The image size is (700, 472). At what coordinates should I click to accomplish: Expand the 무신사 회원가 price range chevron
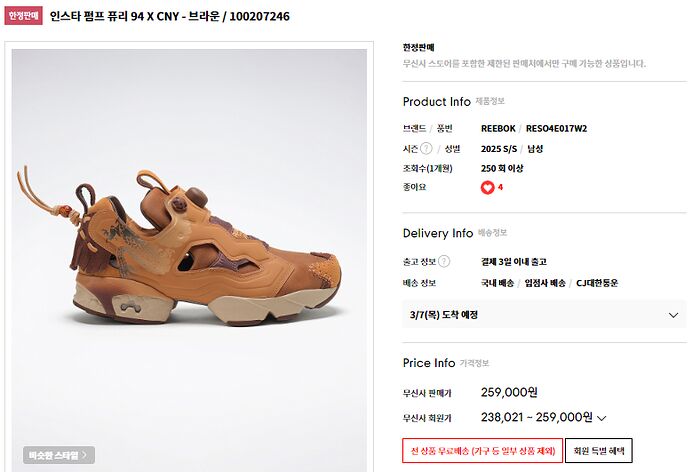[601, 418]
